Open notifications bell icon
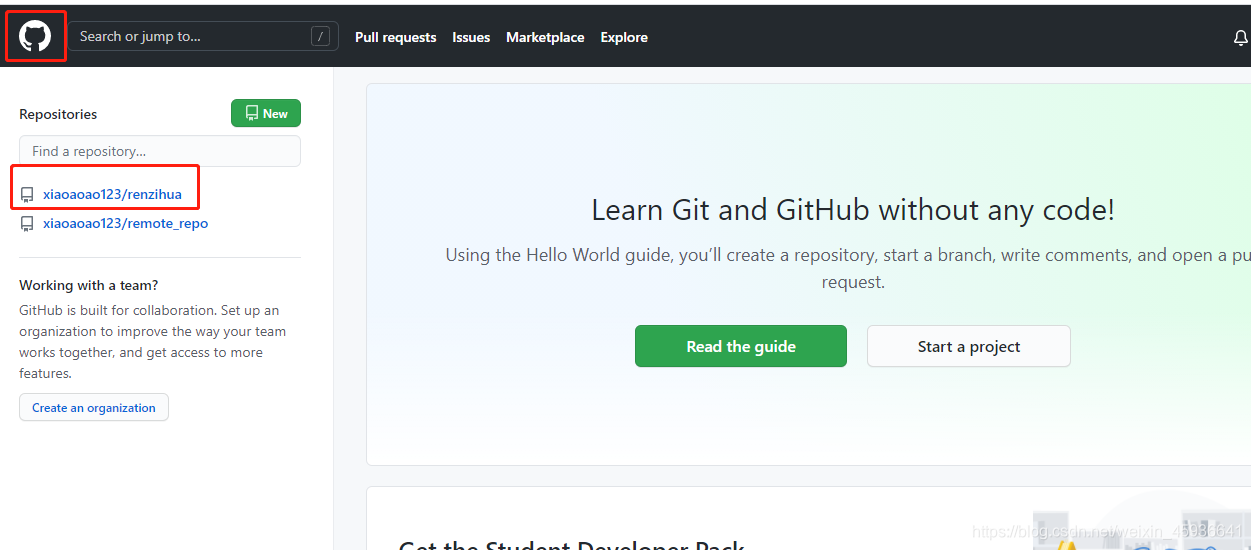Viewport: 1251px width, 550px height. (1241, 37)
